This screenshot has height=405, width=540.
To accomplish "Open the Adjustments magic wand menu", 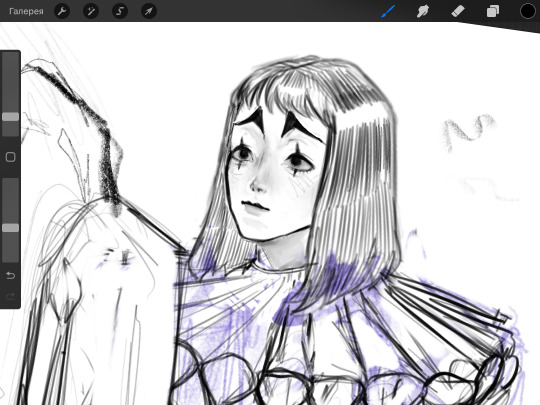I will point(91,11).
